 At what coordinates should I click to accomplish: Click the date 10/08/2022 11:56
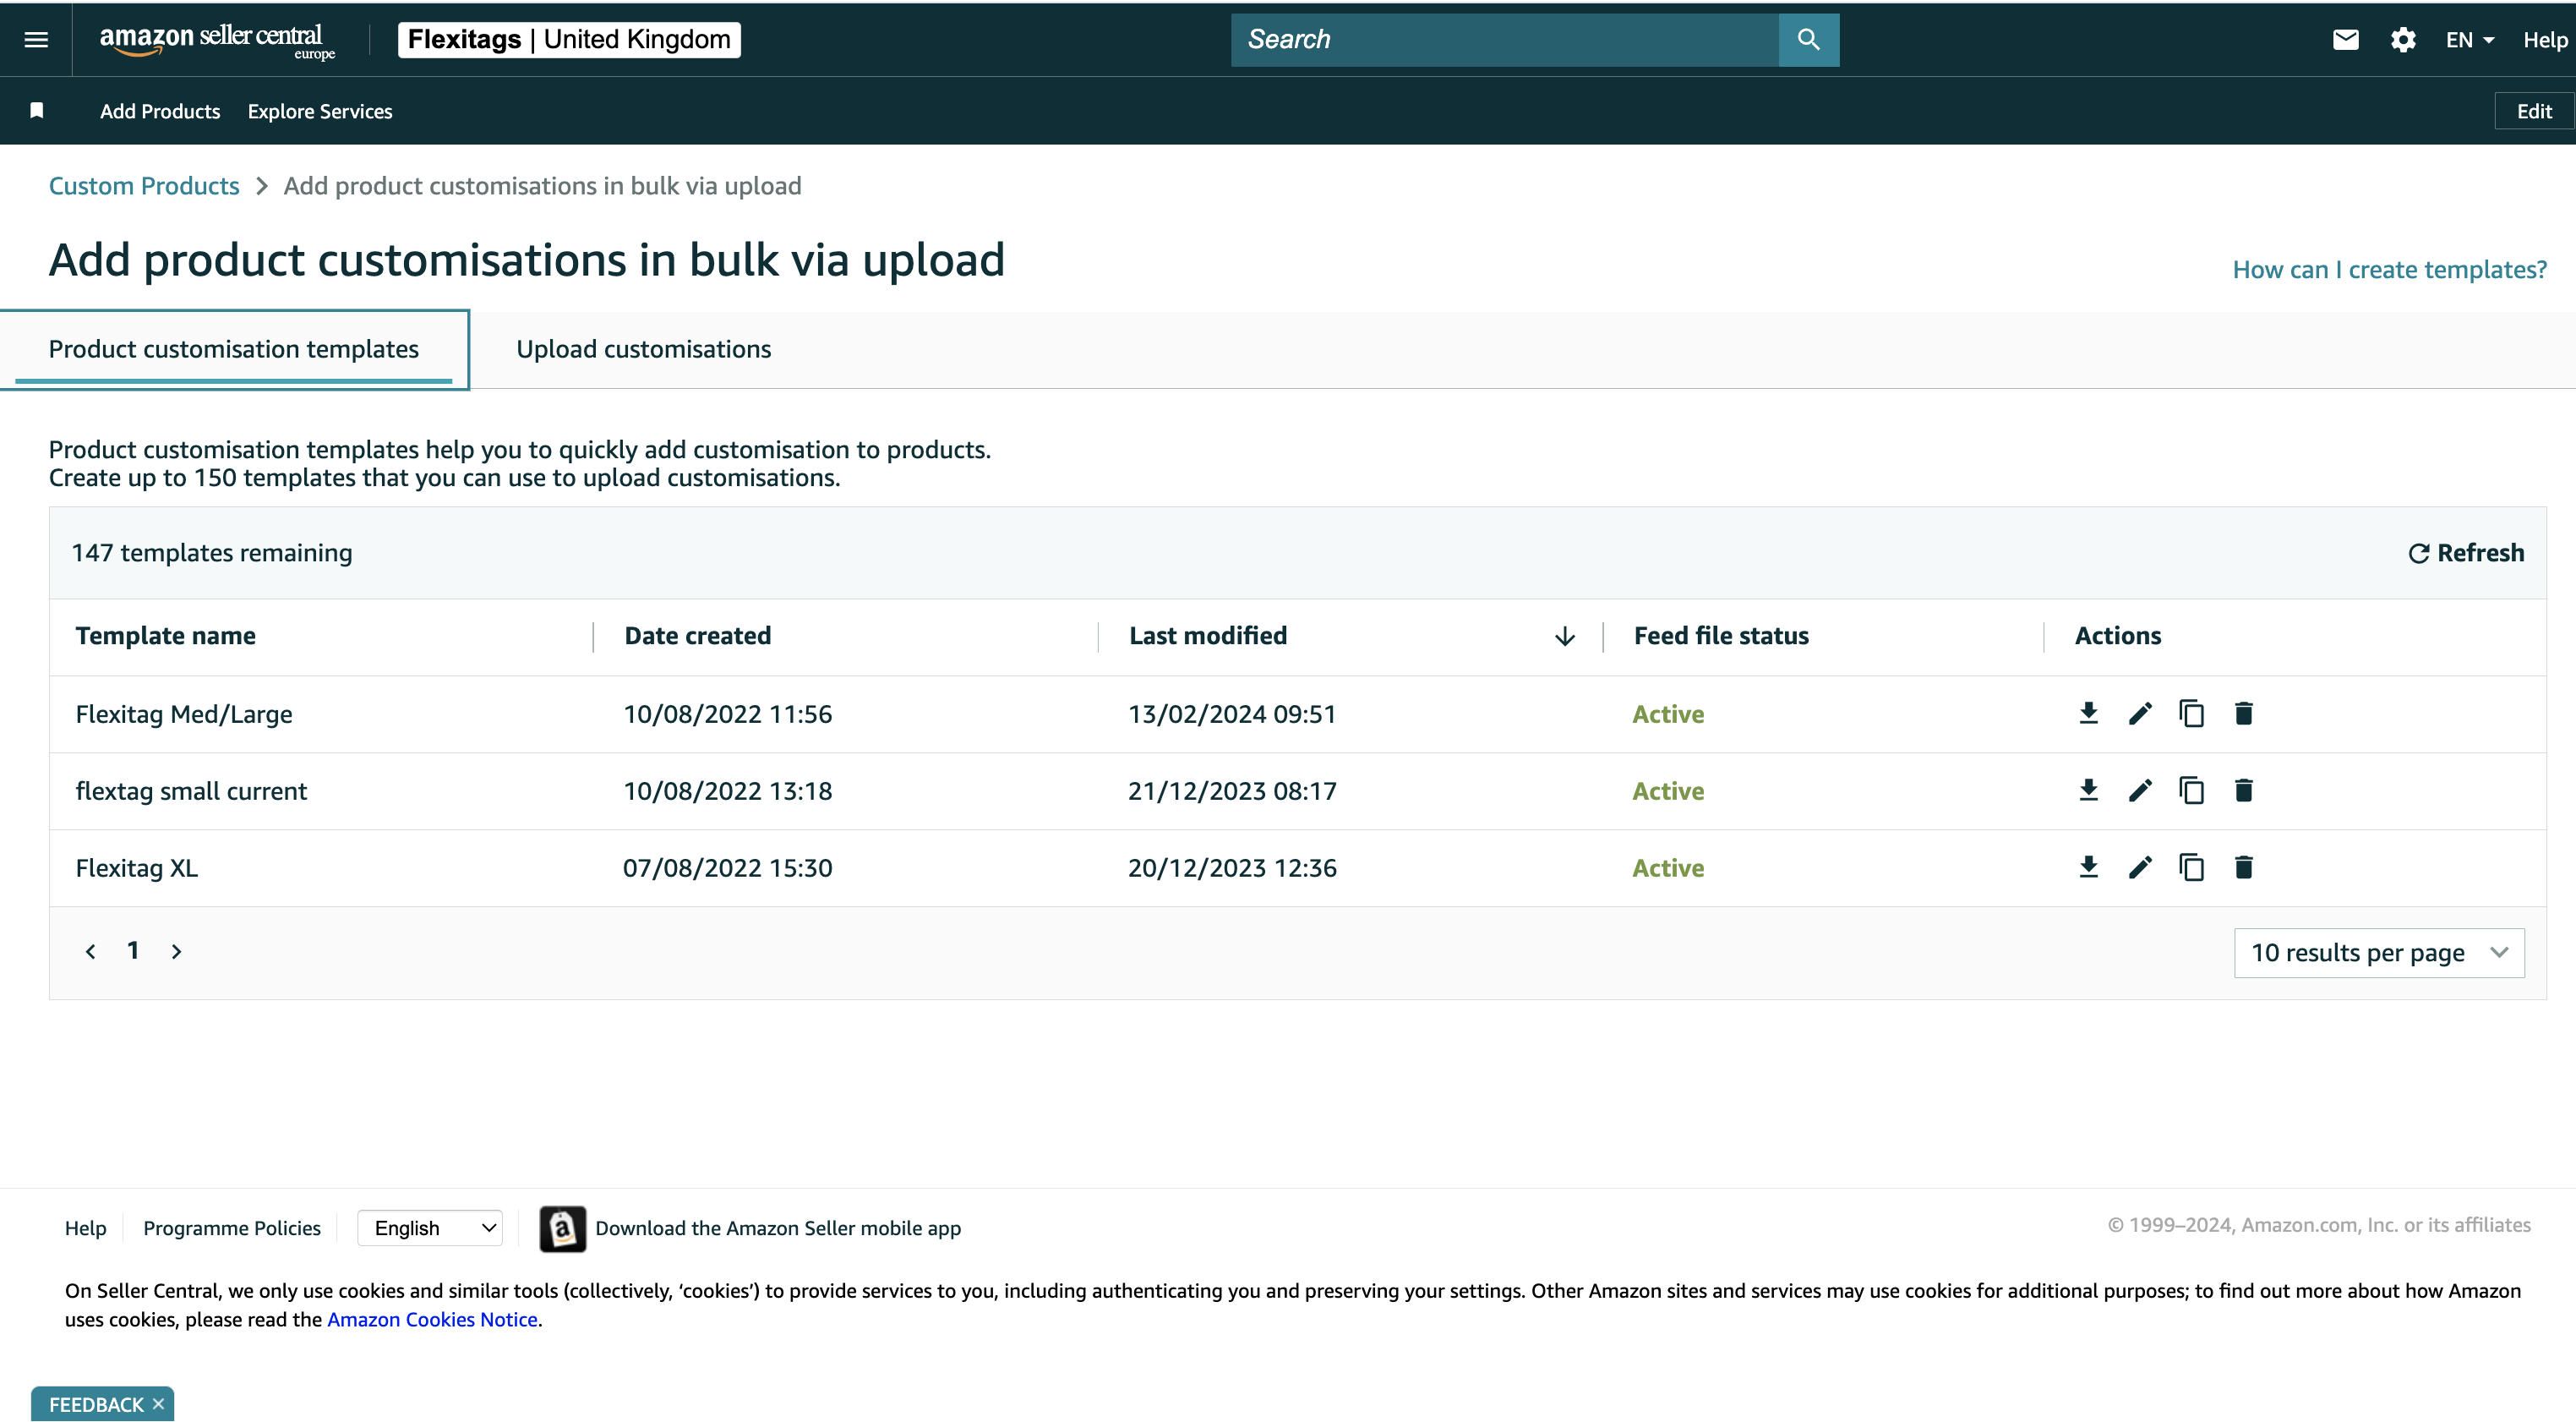[728, 714]
